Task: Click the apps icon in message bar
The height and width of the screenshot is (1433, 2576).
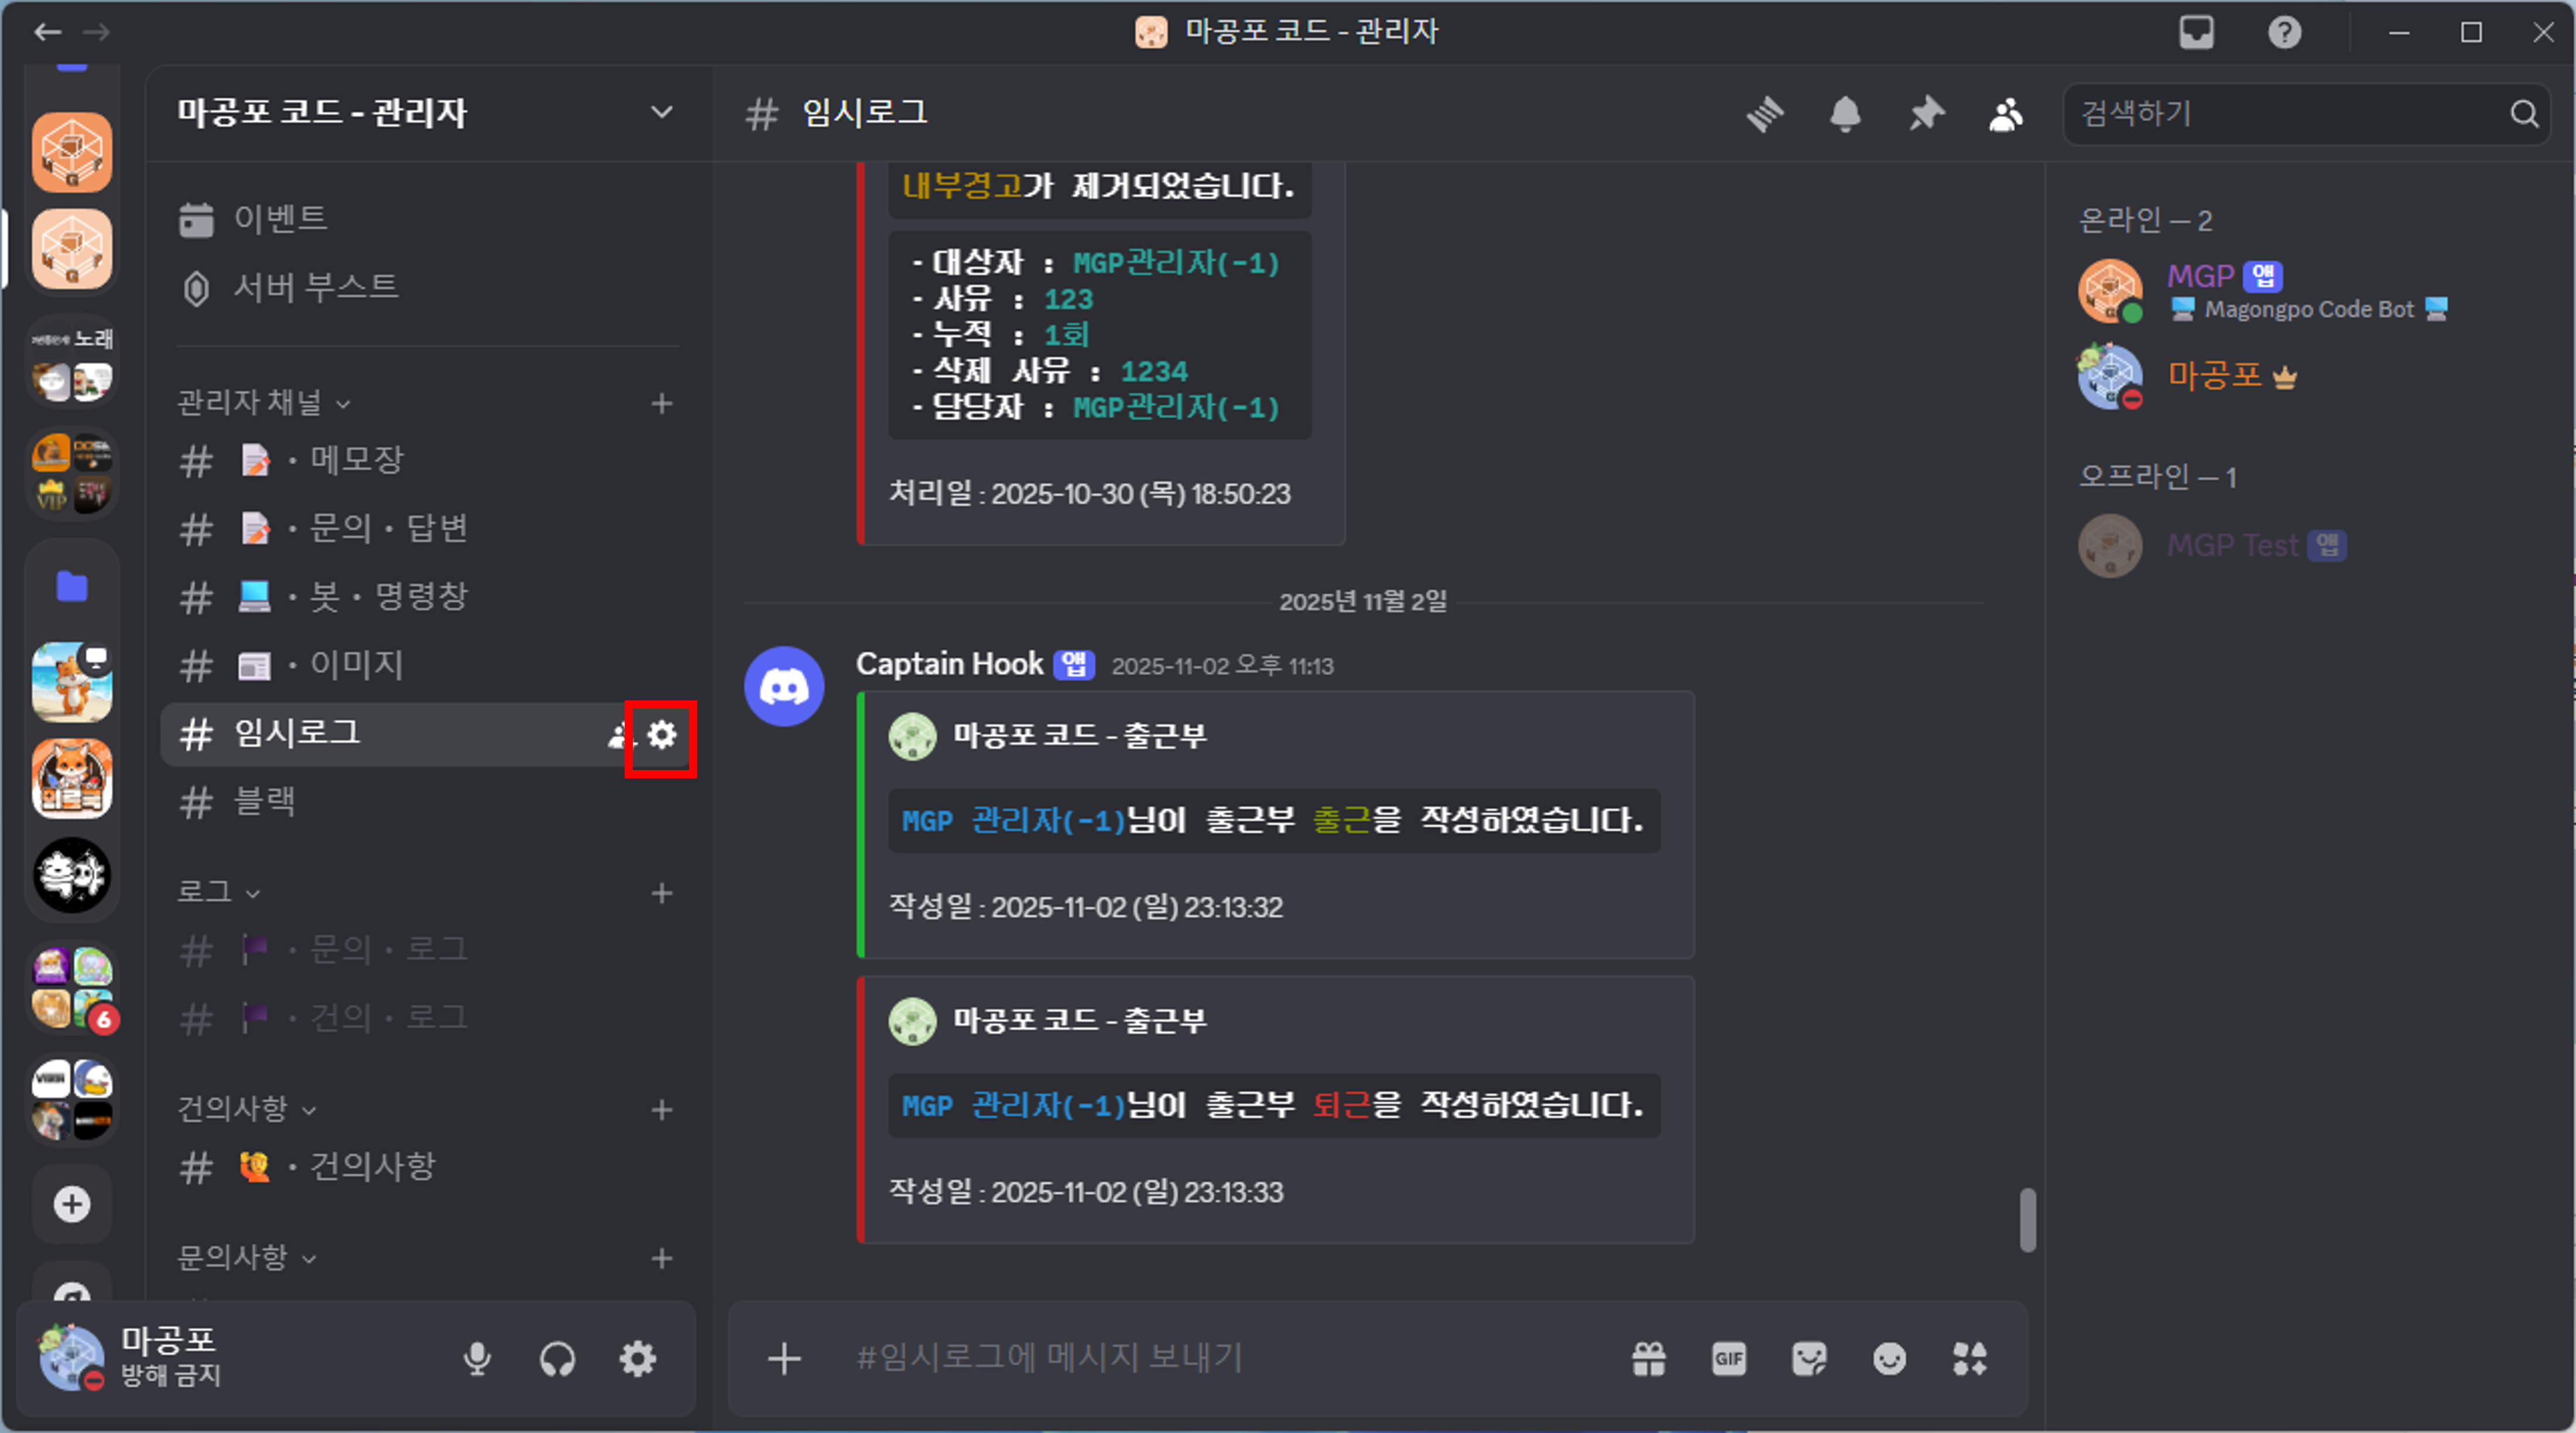Action: point(1969,1358)
